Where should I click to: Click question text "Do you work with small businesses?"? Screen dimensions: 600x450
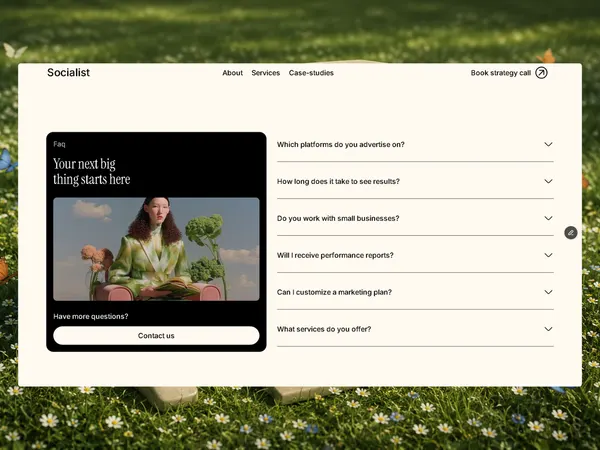click(338, 218)
